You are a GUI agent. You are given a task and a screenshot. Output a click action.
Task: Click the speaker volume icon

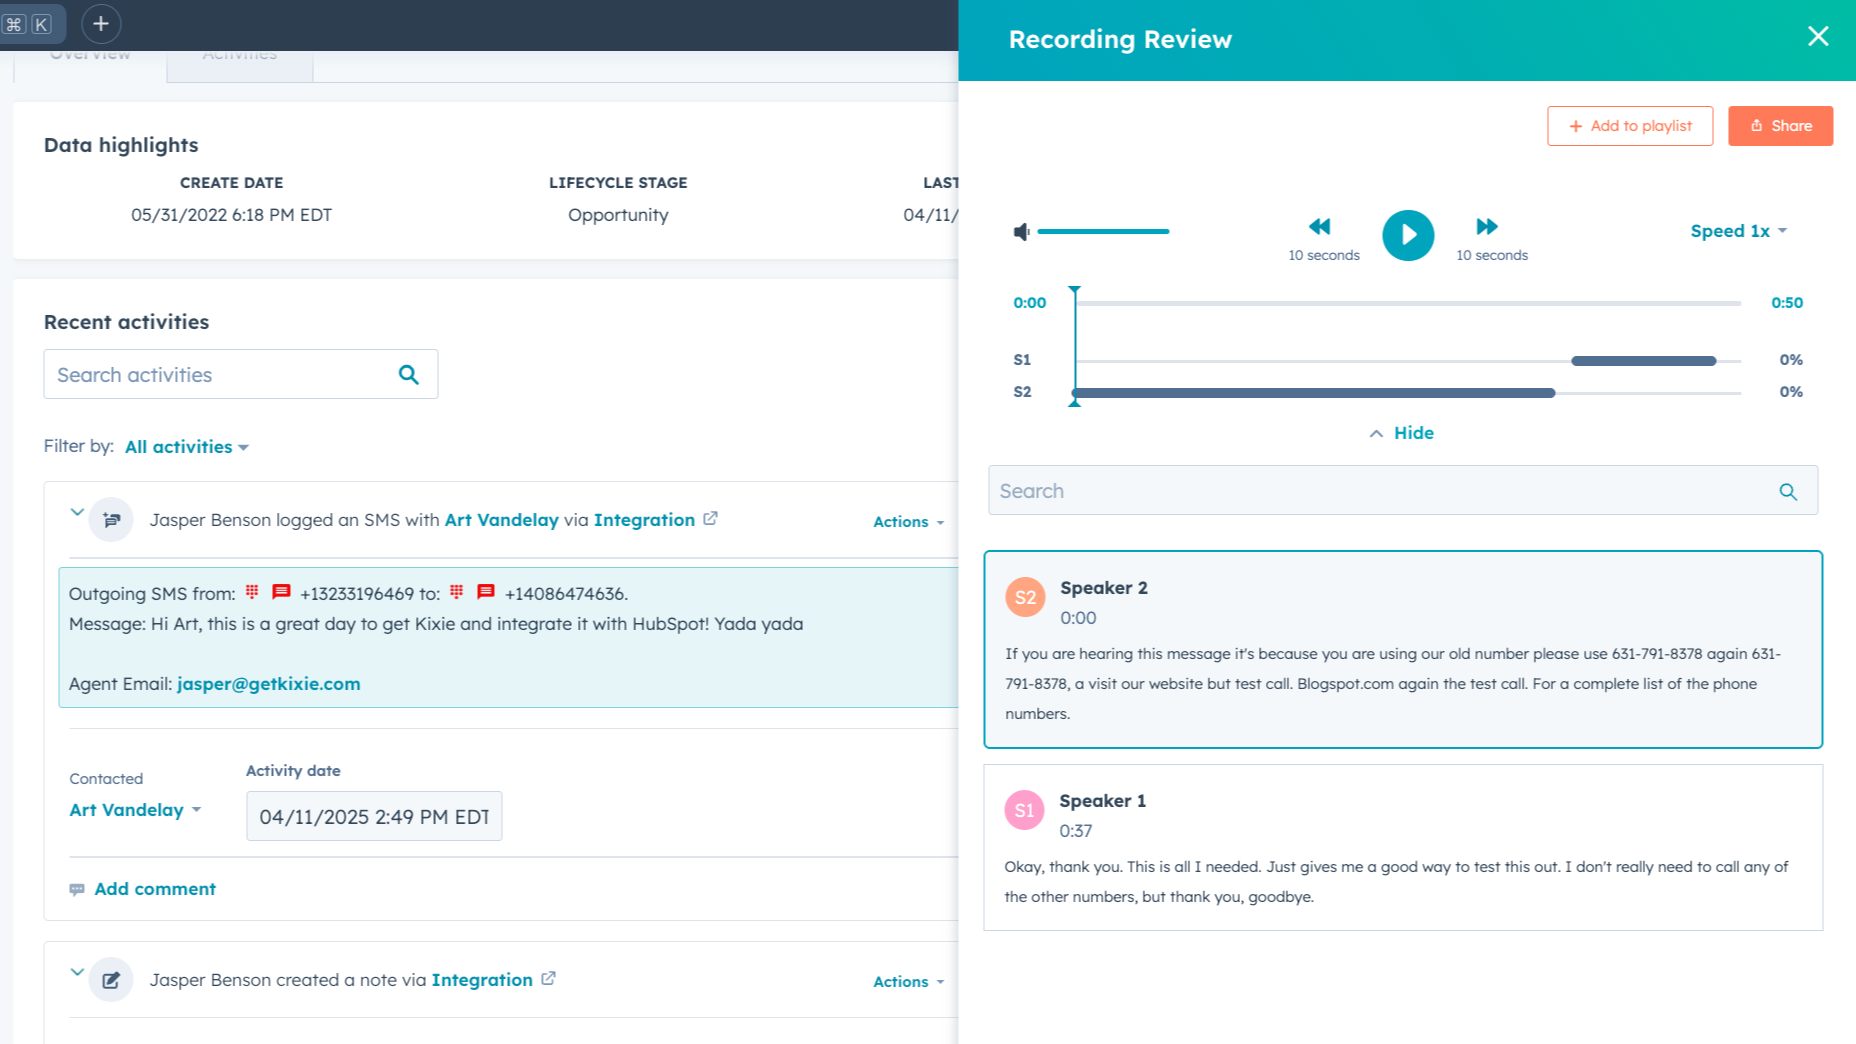(1020, 231)
